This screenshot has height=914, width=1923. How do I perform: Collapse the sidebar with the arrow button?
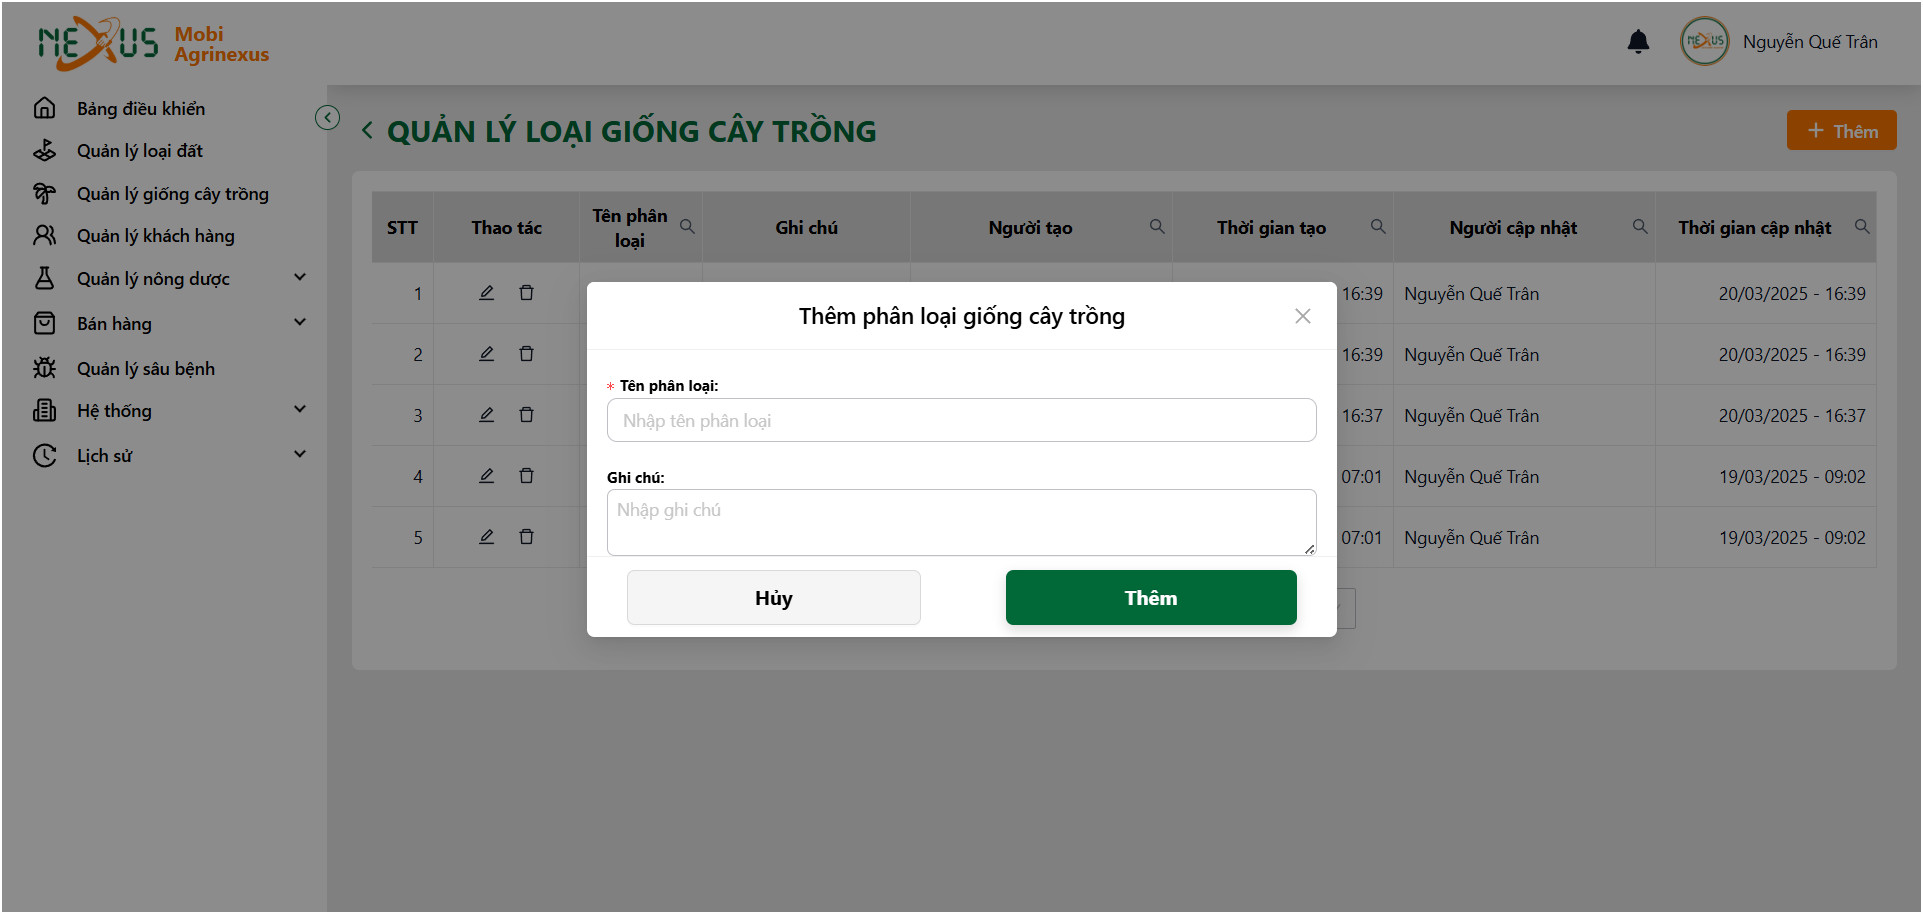[327, 118]
